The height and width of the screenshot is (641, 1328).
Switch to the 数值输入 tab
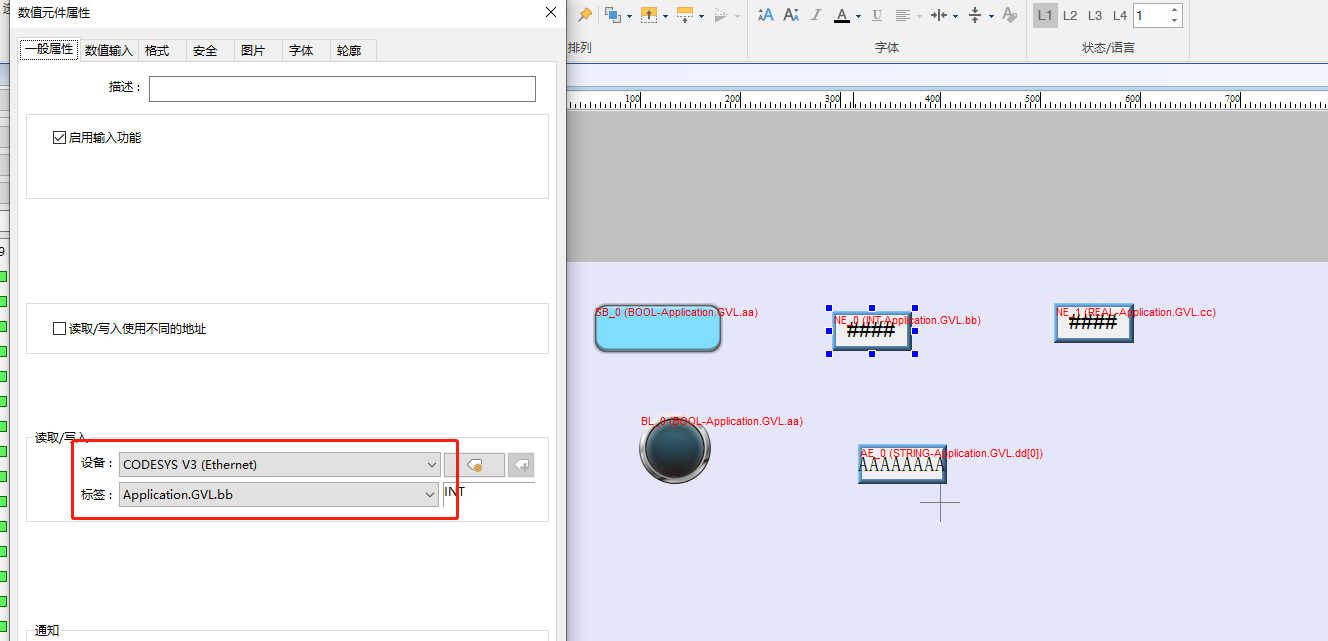point(108,50)
